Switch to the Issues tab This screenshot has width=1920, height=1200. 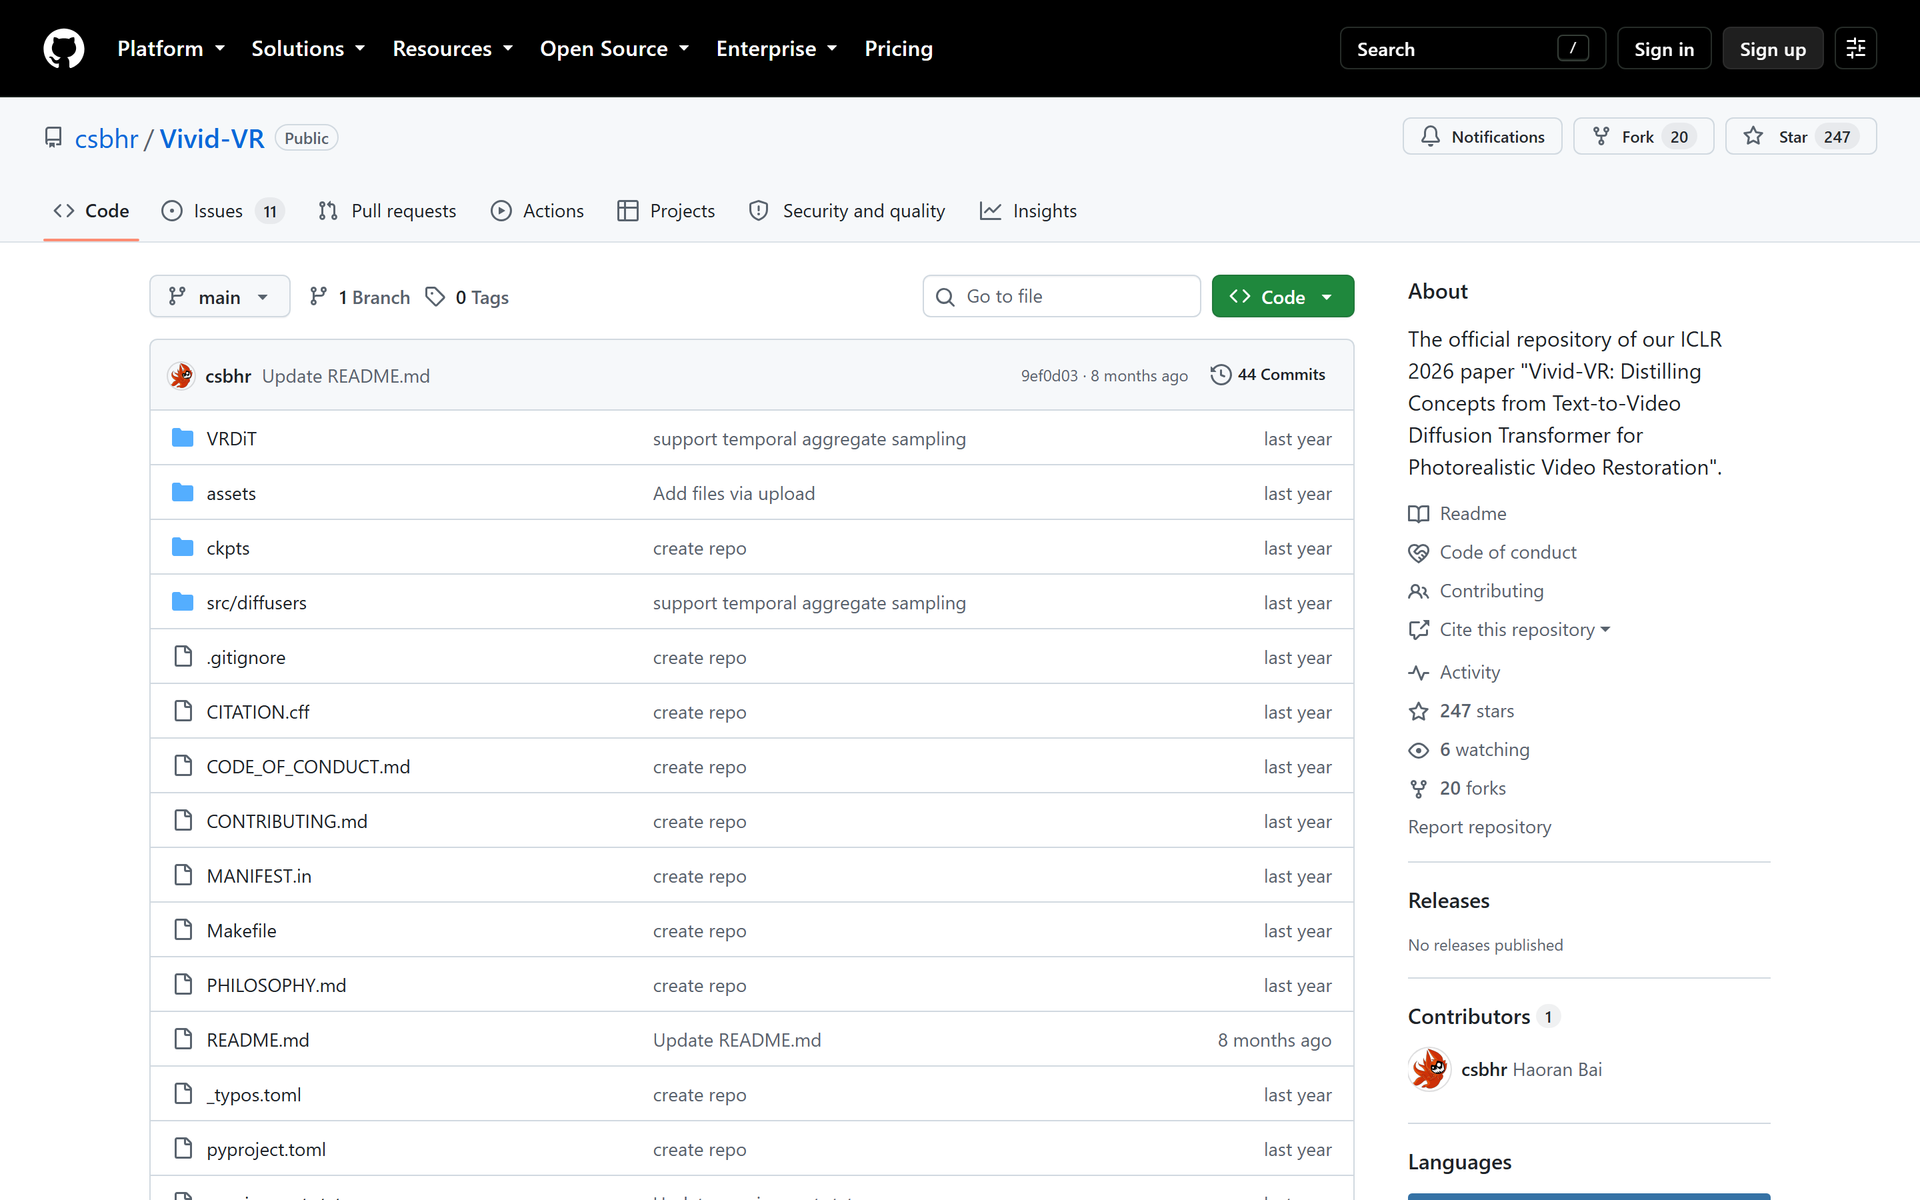(x=222, y=211)
